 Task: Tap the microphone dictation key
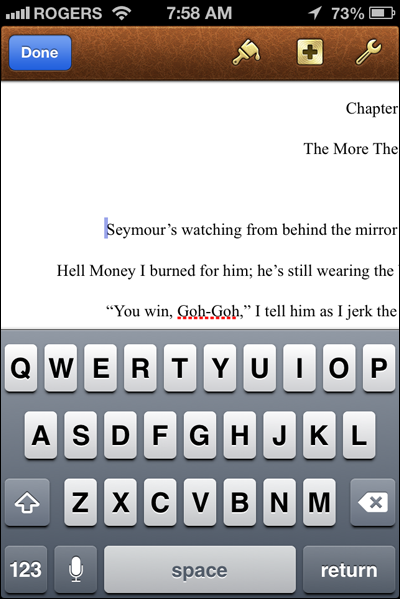click(76, 569)
